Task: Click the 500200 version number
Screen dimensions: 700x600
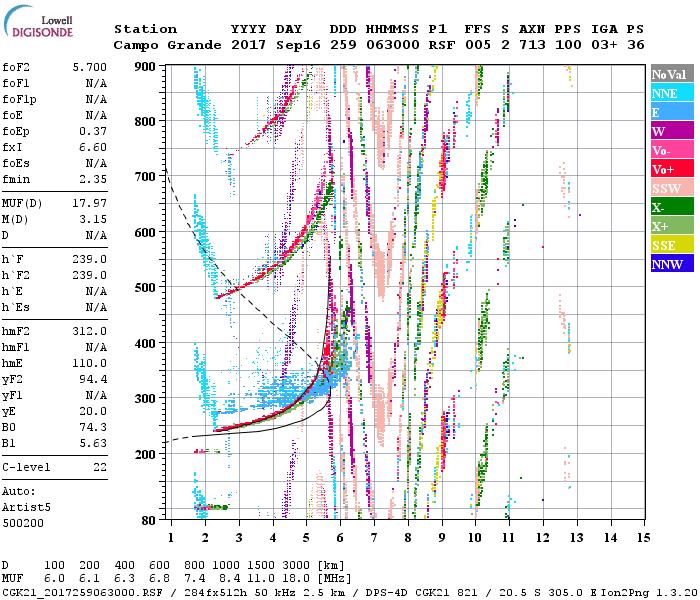Action: coord(23,523)
